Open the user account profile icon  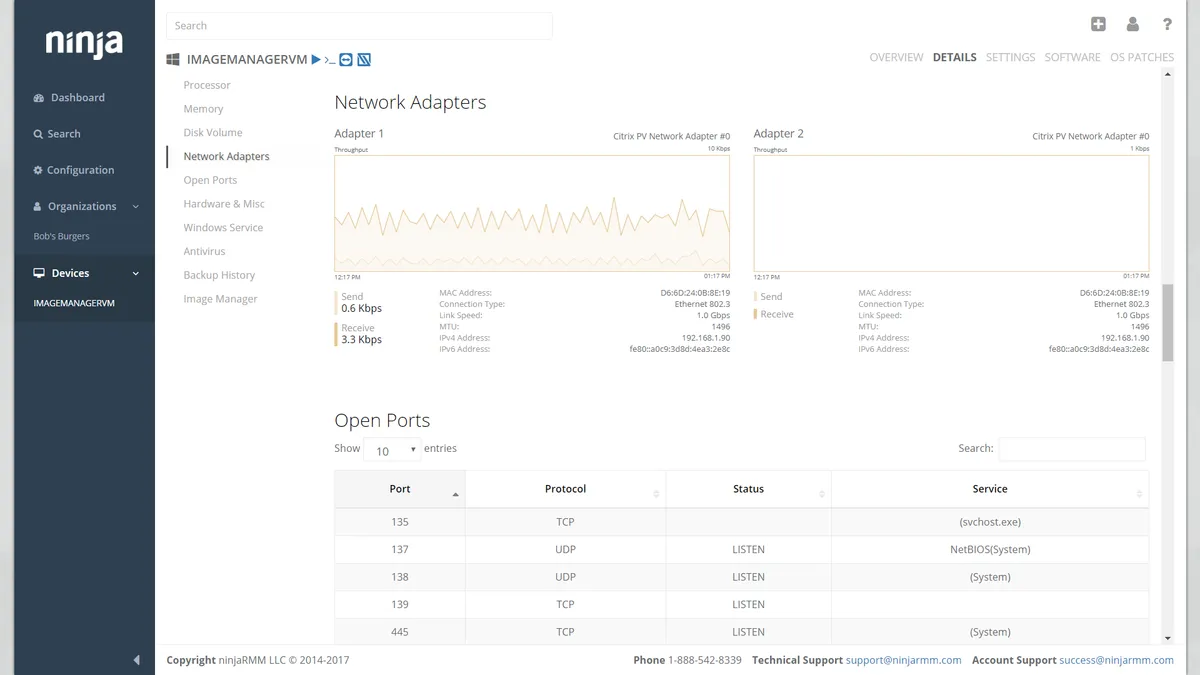click(1132, 25)
